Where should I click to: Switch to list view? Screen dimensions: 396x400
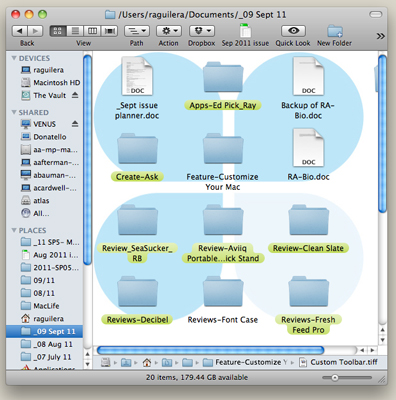75,31
